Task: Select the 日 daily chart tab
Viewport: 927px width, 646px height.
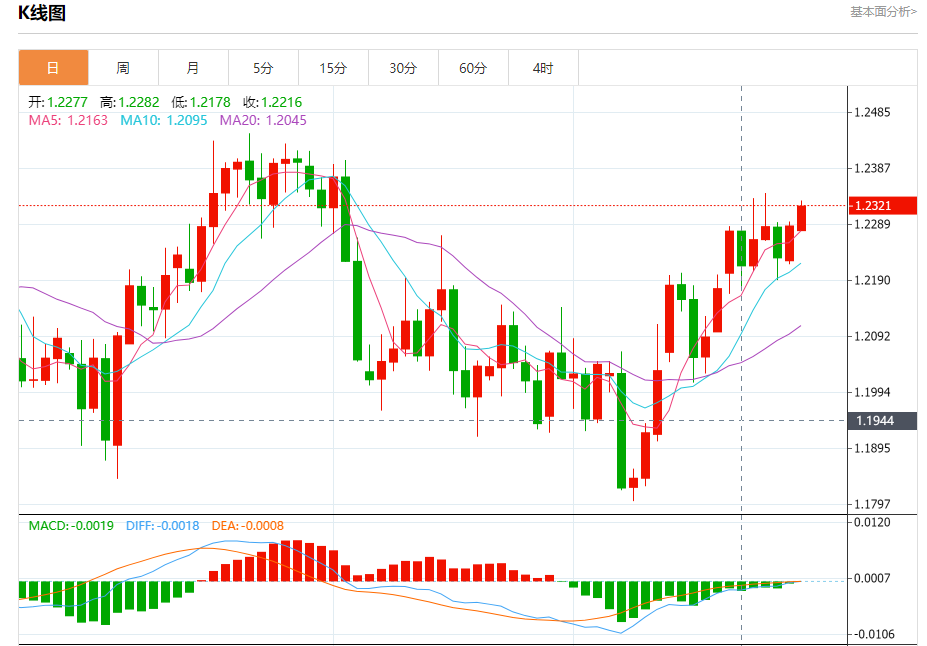Action: pyautogui.click(x=53, y=68)
